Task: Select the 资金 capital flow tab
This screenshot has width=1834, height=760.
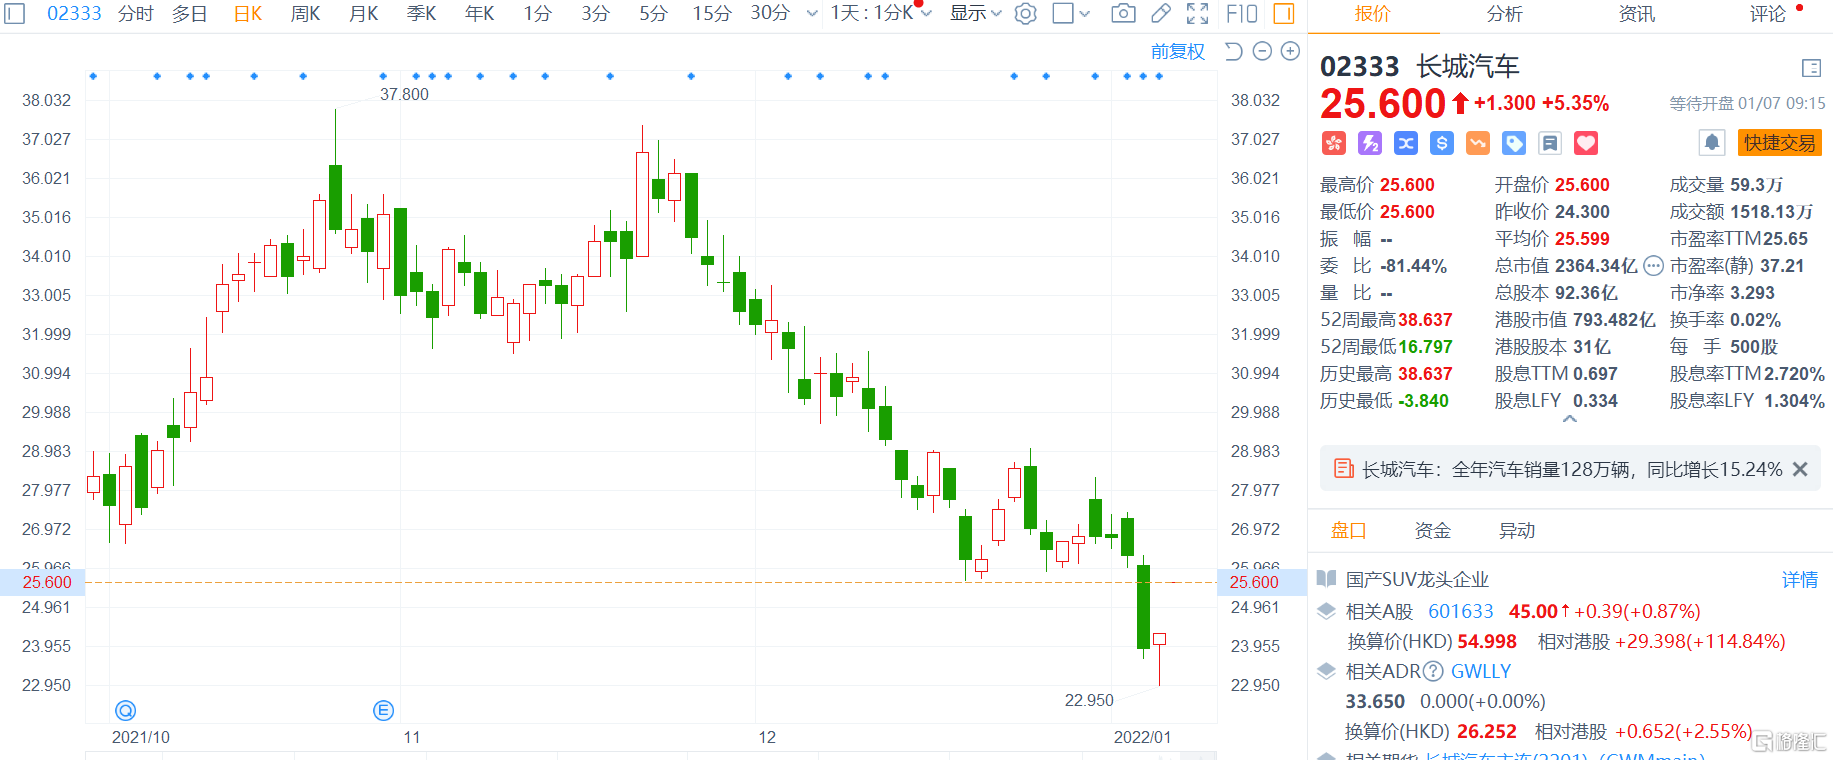Action: pyautogui.click(x=1432, y=531)
